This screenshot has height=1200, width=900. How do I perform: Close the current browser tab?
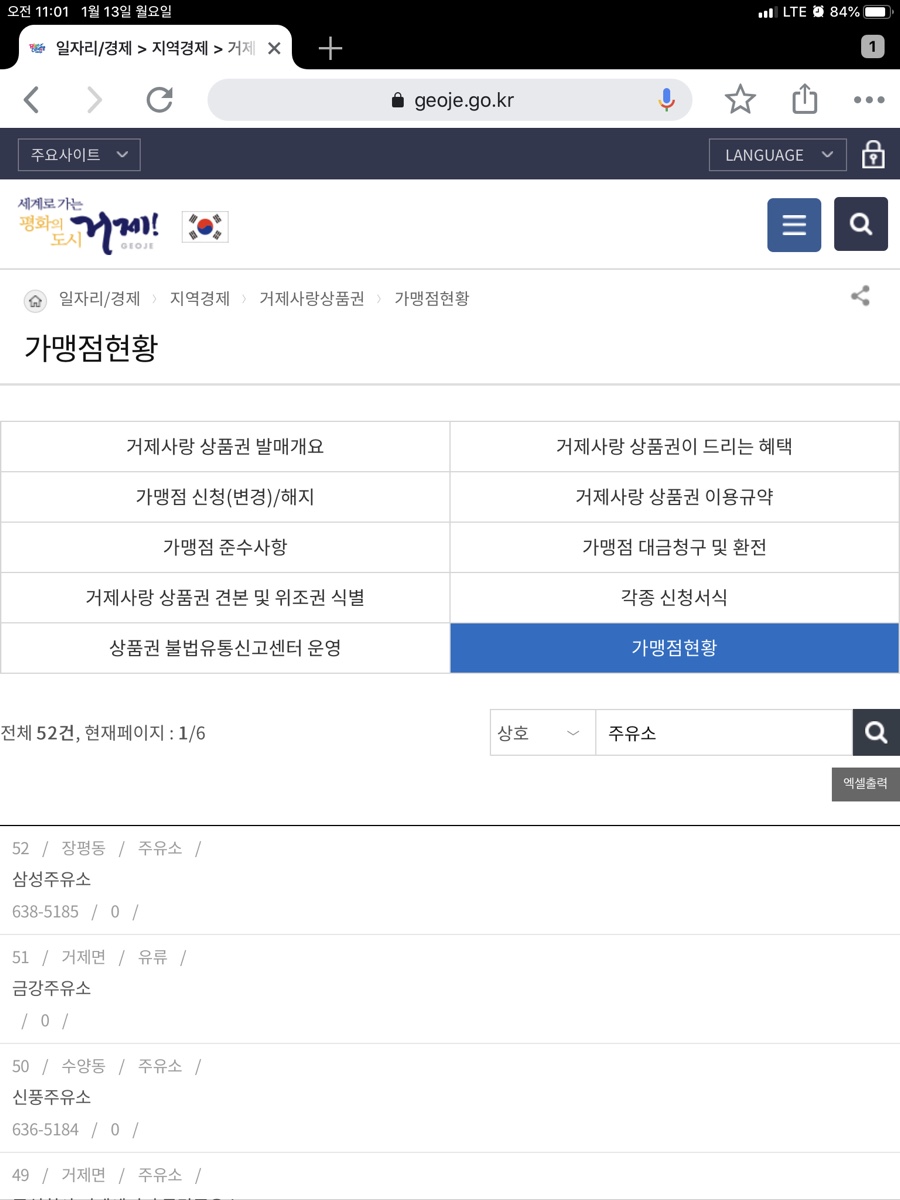(x=274, y=48)
